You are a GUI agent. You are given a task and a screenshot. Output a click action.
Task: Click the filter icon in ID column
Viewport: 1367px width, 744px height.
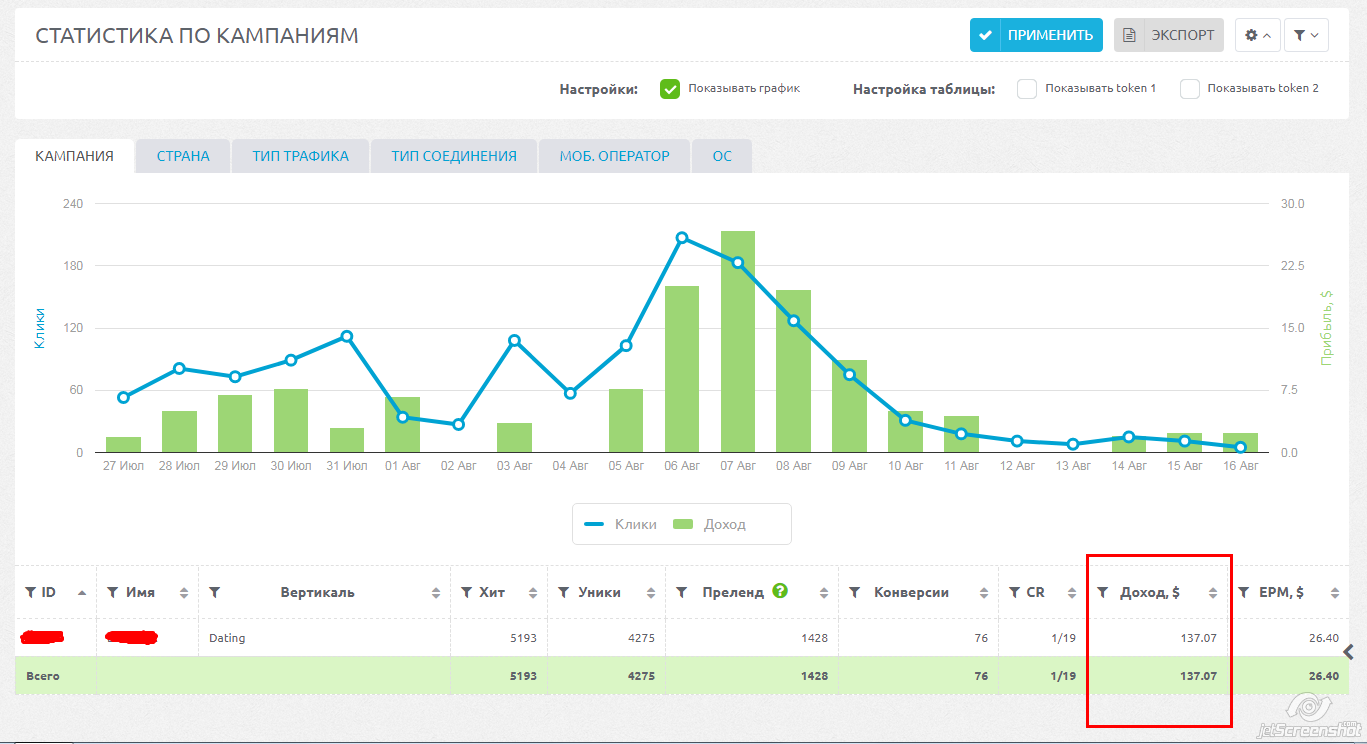click(30, 593)
